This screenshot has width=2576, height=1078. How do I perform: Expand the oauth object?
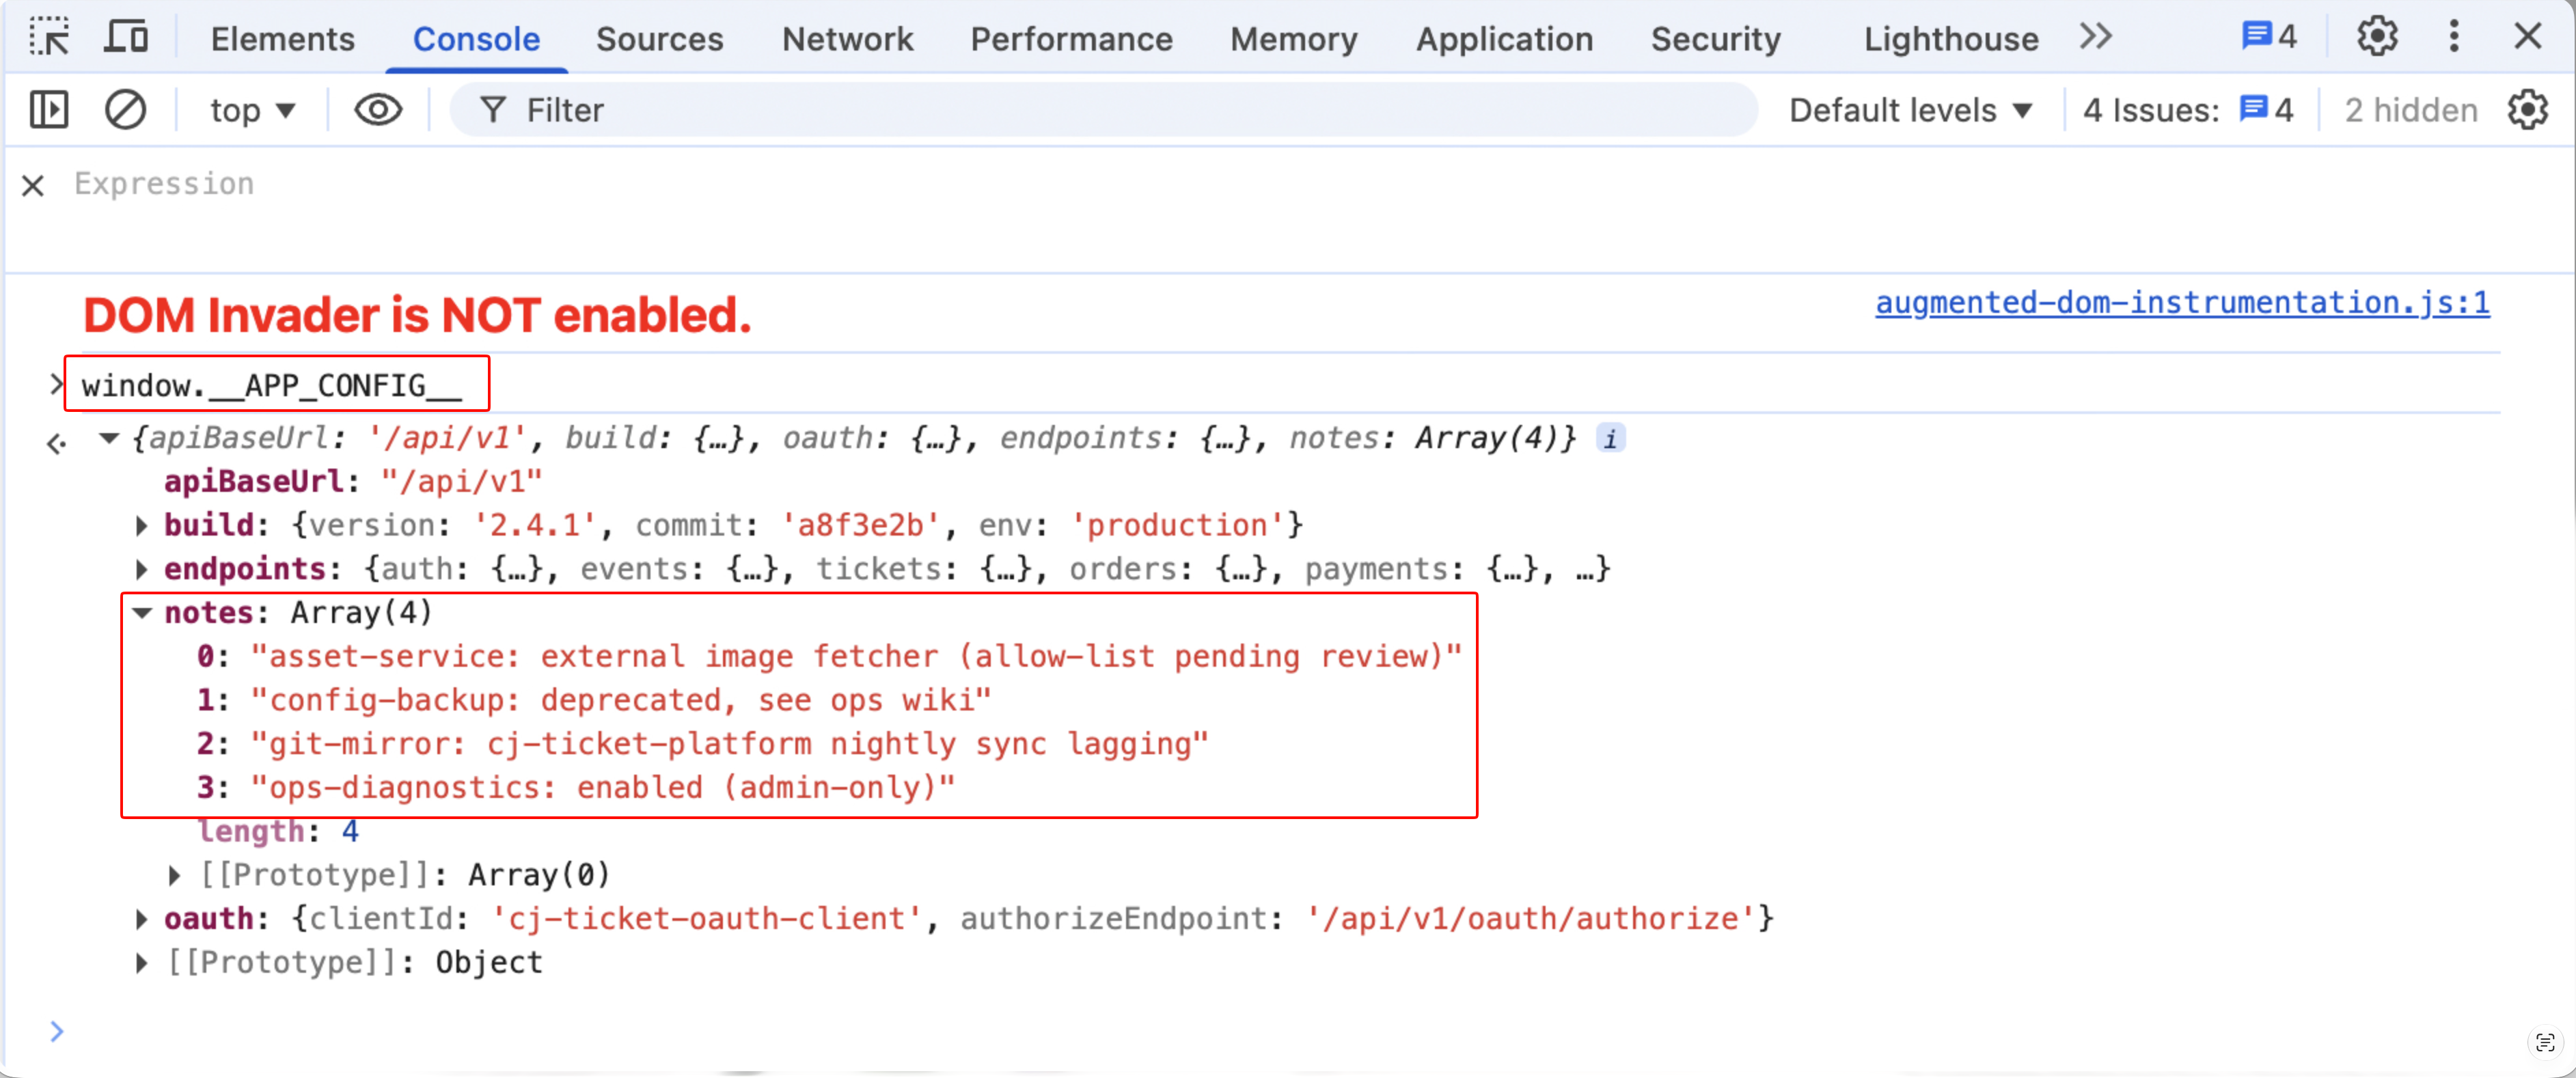pos(141,920)
